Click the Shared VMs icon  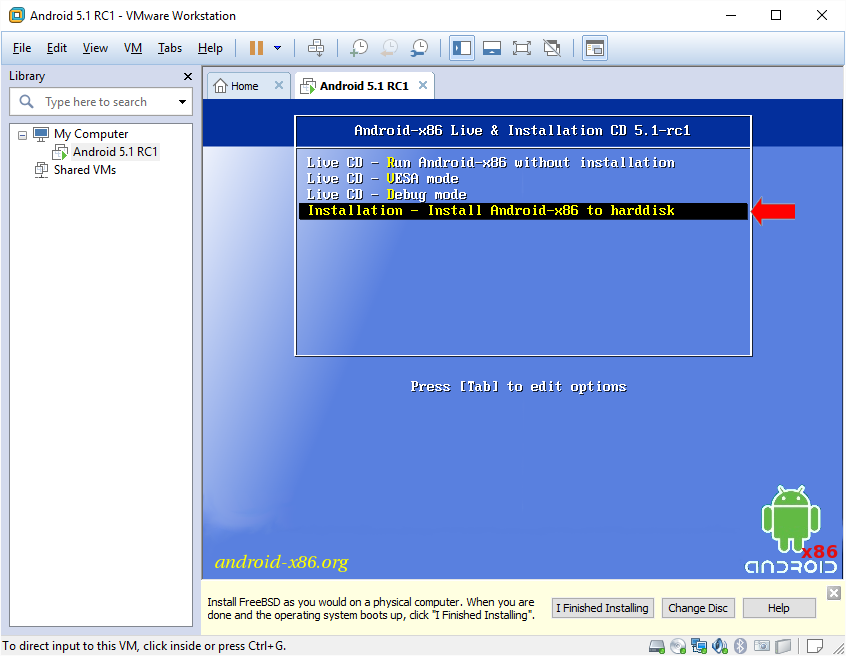pyautogui.click(x=41, y=170)
